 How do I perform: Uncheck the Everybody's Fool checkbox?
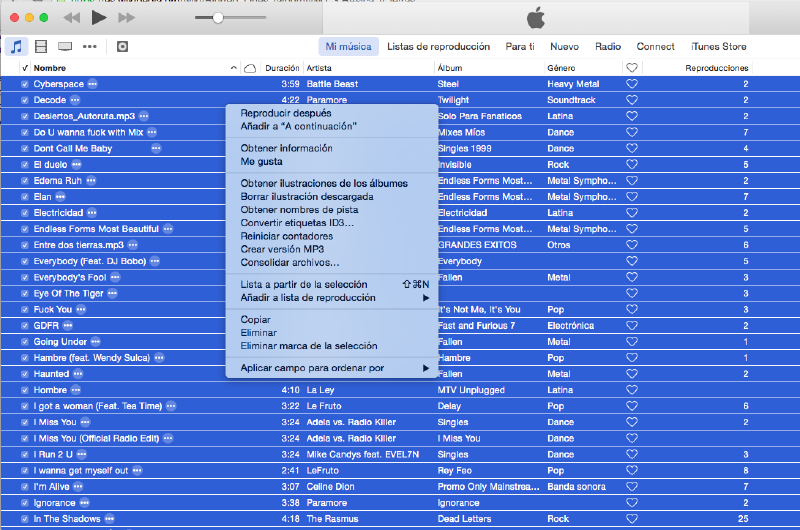(x=24, y=277)
